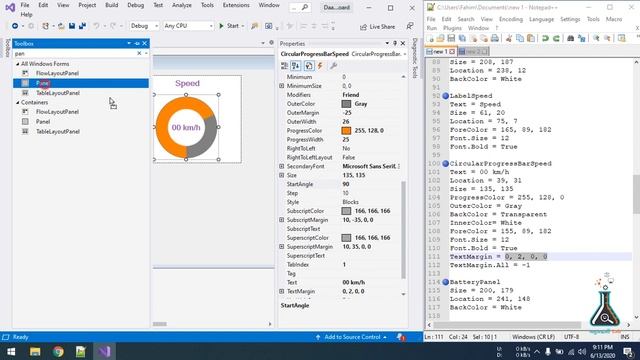Open Visual Studio Analyze menu

tap(182, 5)
